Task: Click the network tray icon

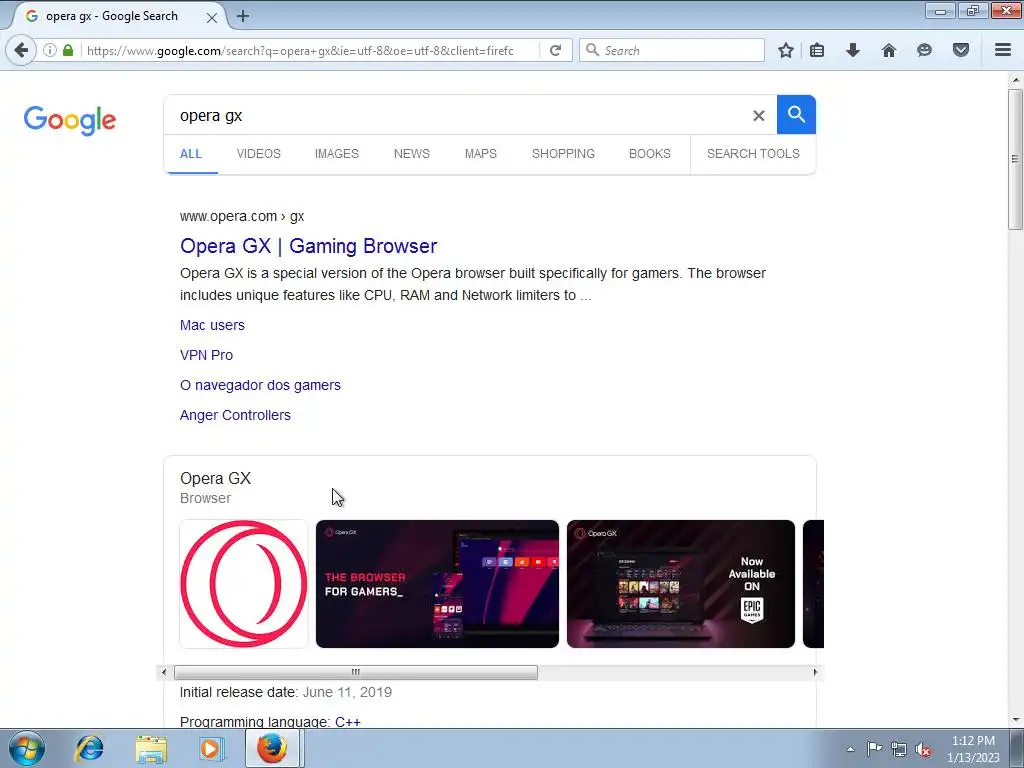Action: [x=899, y=749]
